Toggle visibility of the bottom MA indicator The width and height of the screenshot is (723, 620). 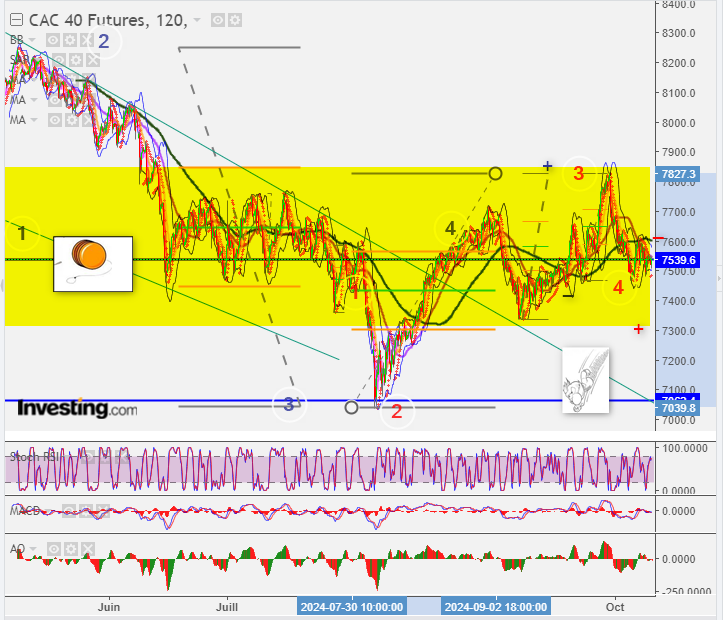pos(55,120)
